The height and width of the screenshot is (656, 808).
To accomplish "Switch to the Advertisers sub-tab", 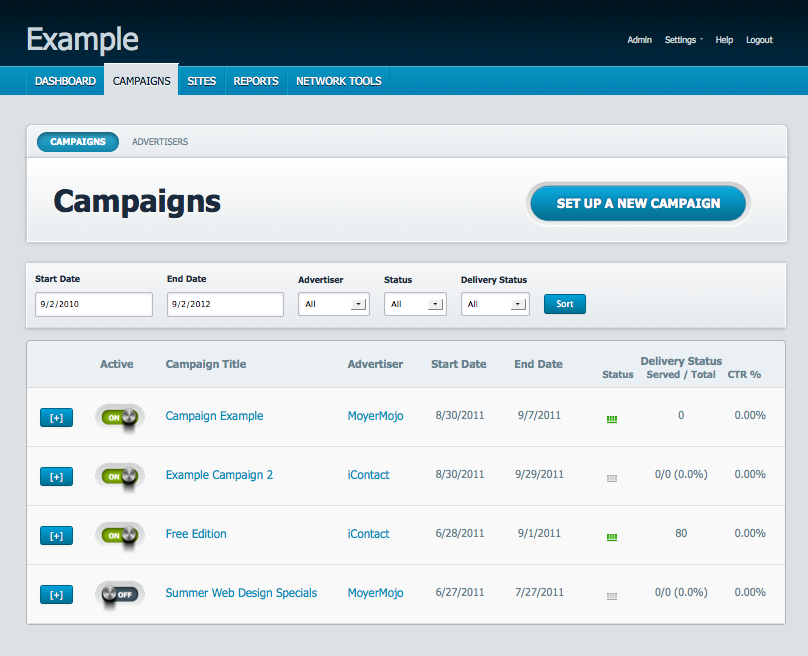I will click(x=160, y=142).
